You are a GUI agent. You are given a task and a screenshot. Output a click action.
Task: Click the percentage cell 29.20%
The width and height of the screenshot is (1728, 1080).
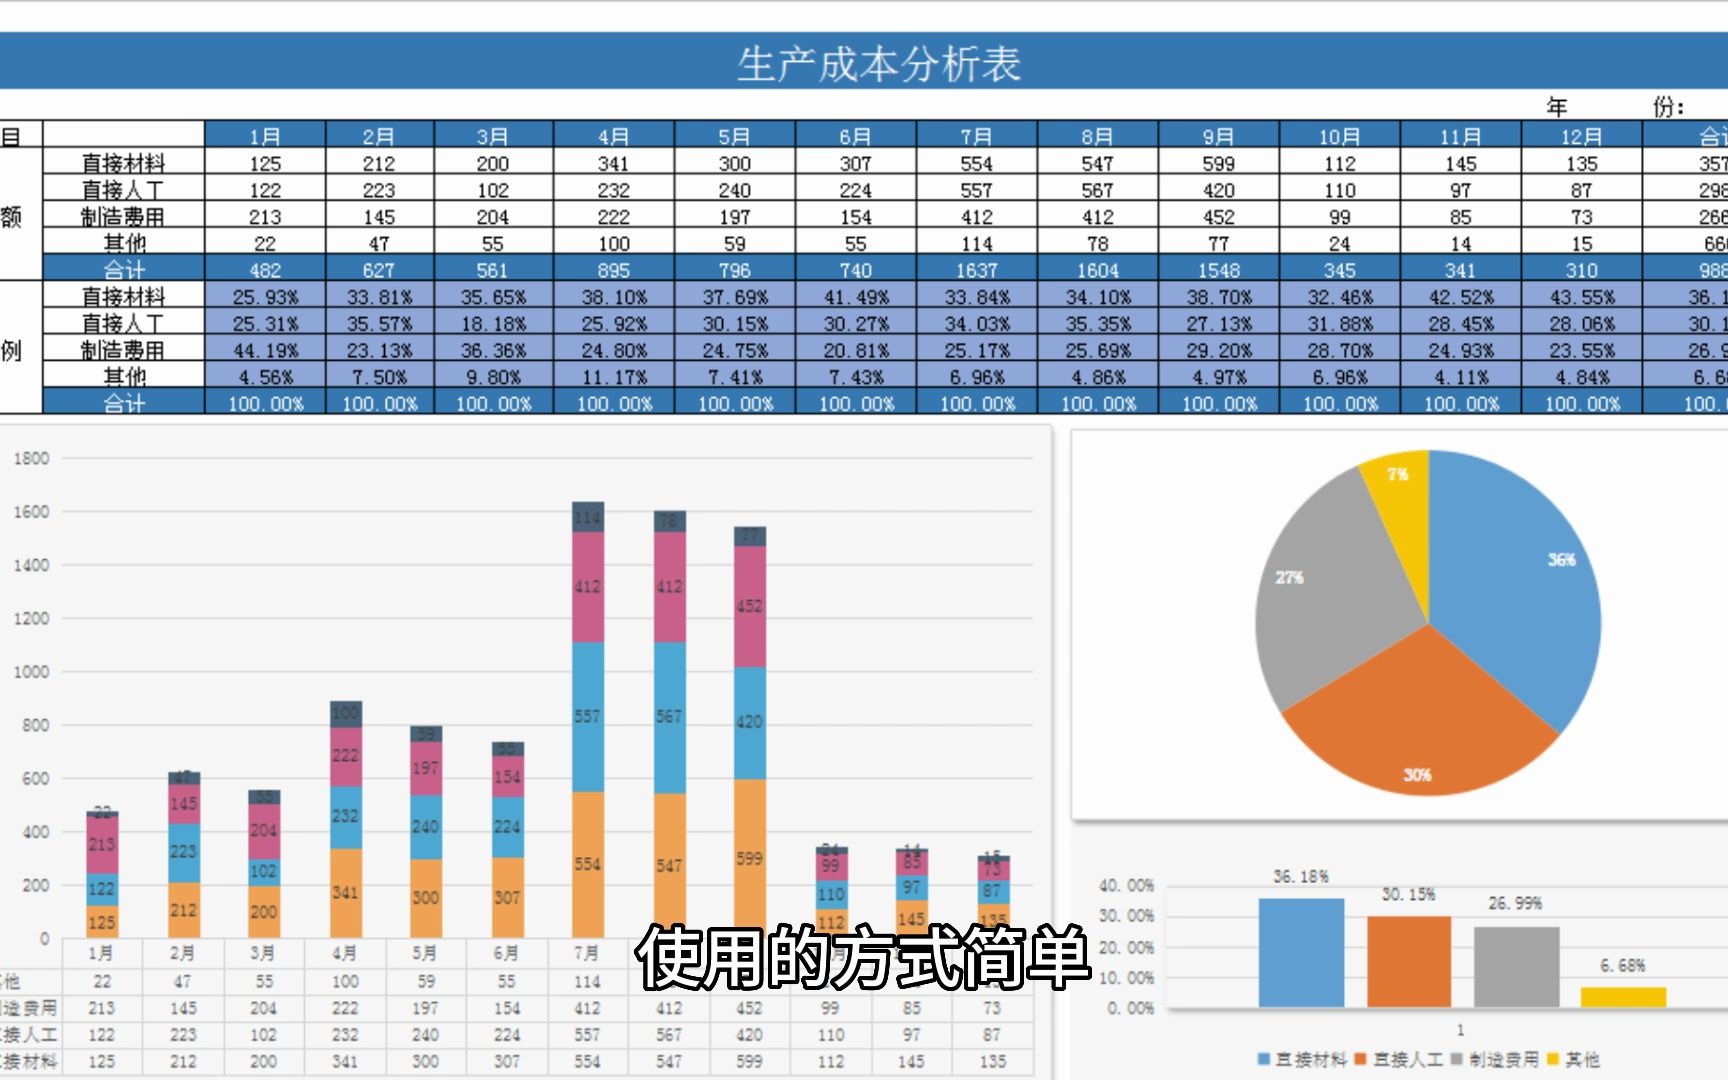click(1218, 350)
